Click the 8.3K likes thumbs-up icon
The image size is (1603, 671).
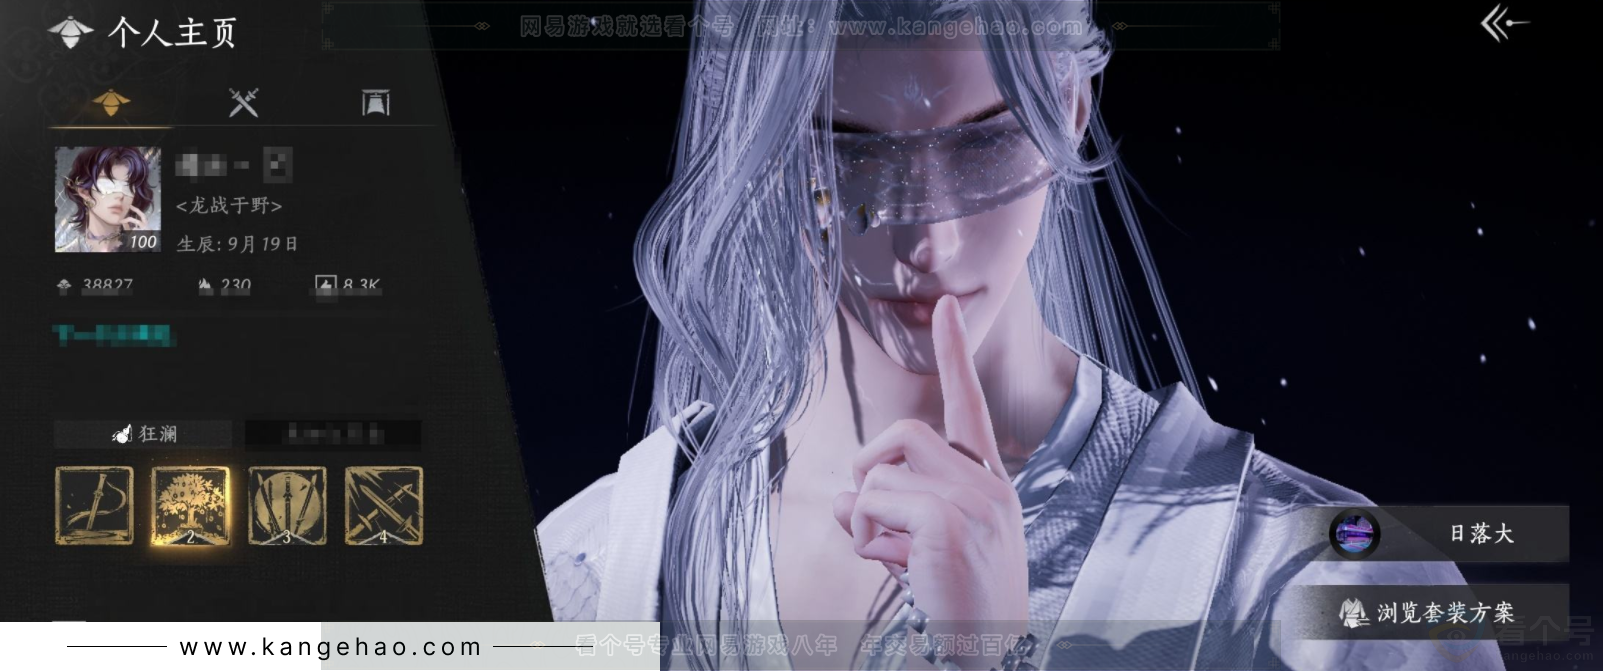(326, 286)
